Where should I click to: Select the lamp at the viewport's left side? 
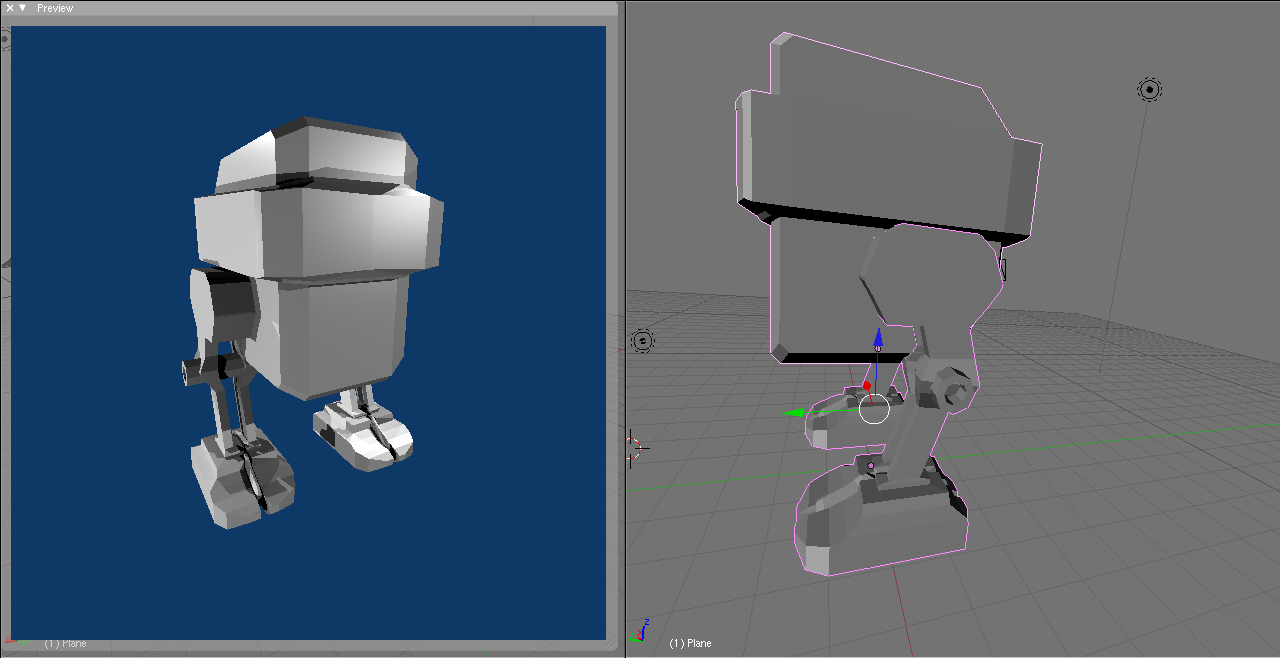click(642, 341)
